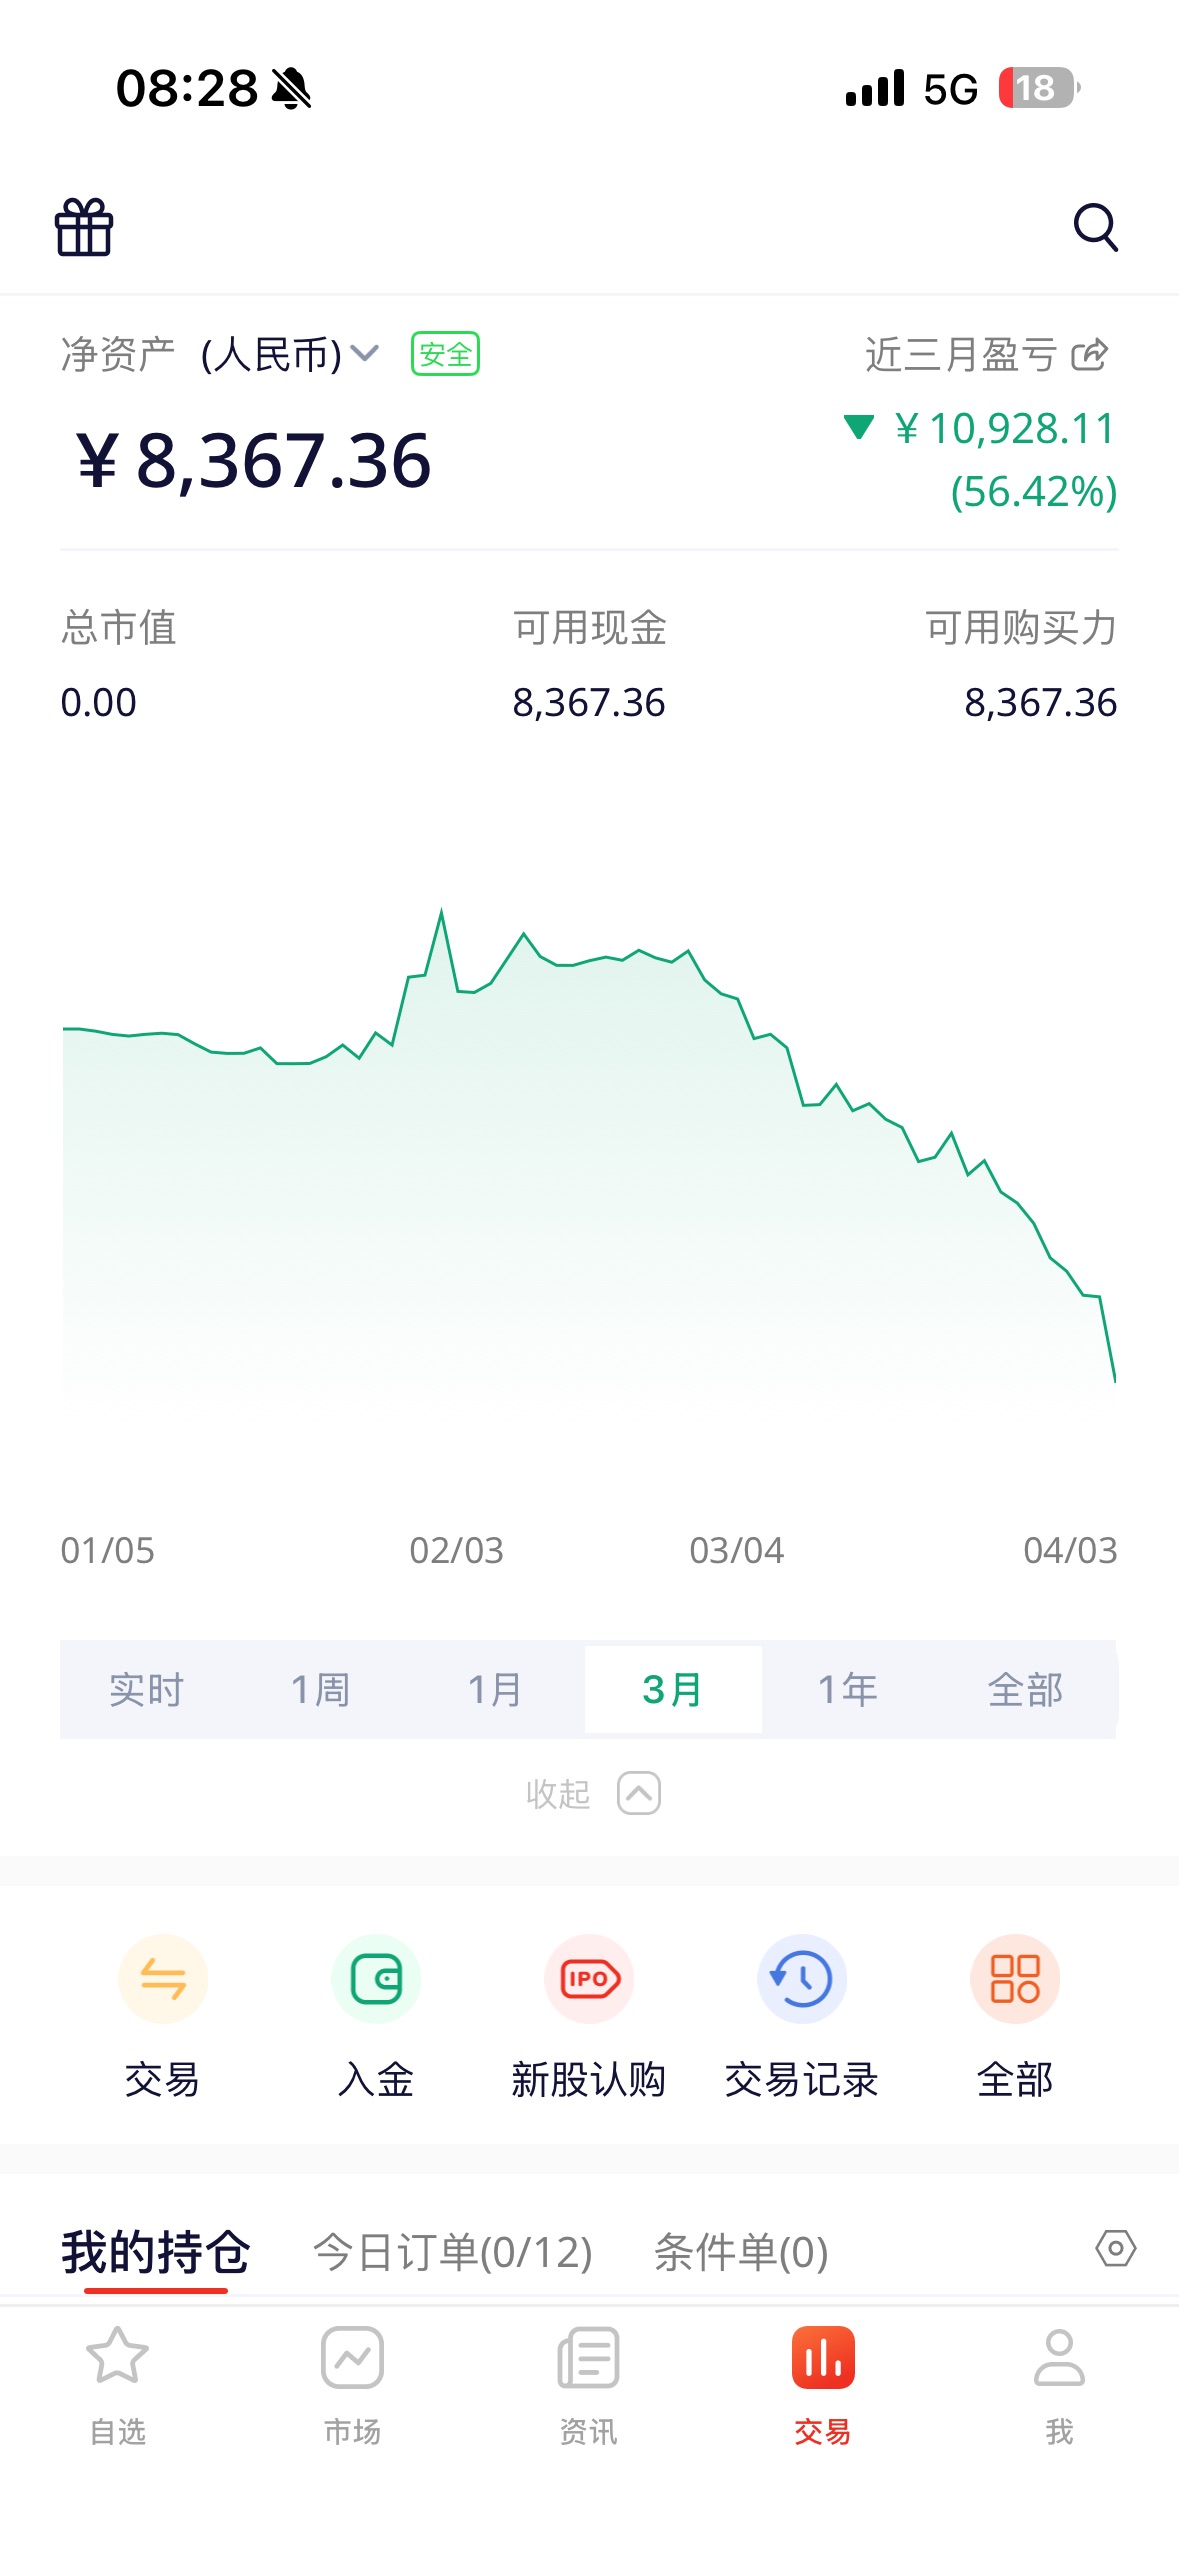View 交易记录 trade history
Viewport: 1179px width, 2556px height.
click(802, 1980)
